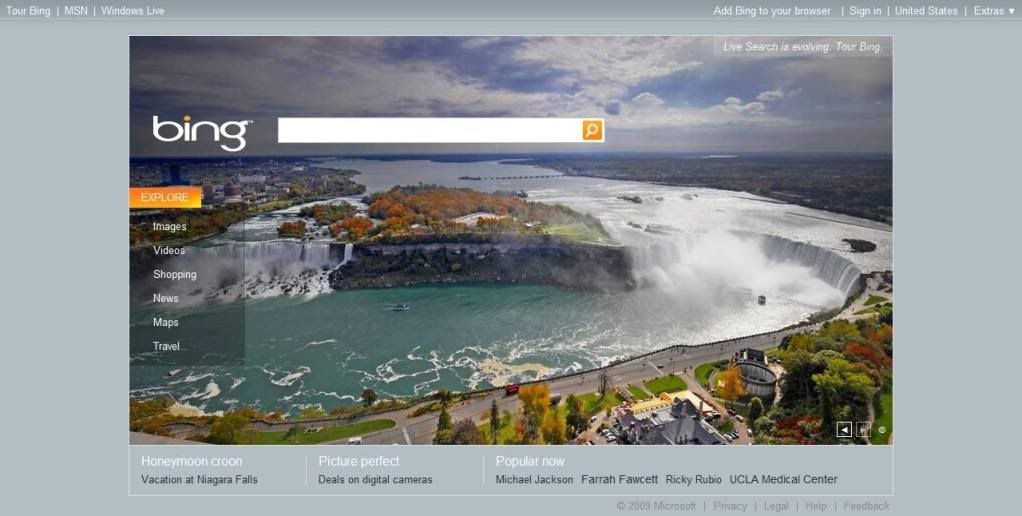Click the orange EXPLORE tab

[165, 197]
